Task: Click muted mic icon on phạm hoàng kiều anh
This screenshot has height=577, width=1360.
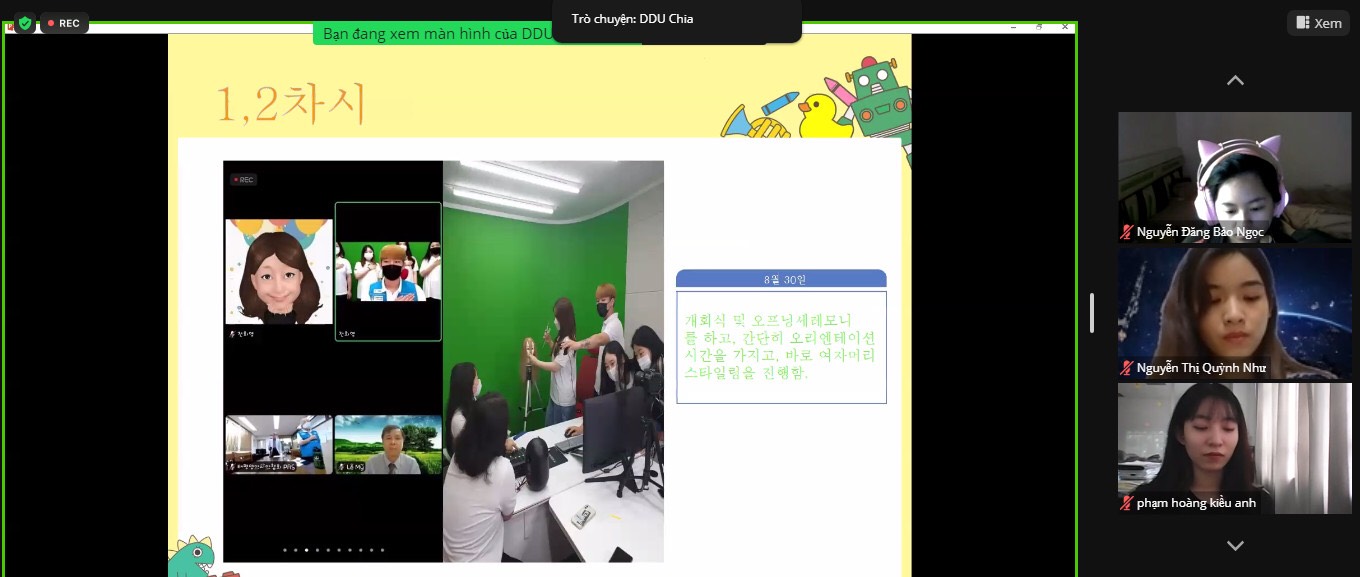Action: click(1127, 503)
